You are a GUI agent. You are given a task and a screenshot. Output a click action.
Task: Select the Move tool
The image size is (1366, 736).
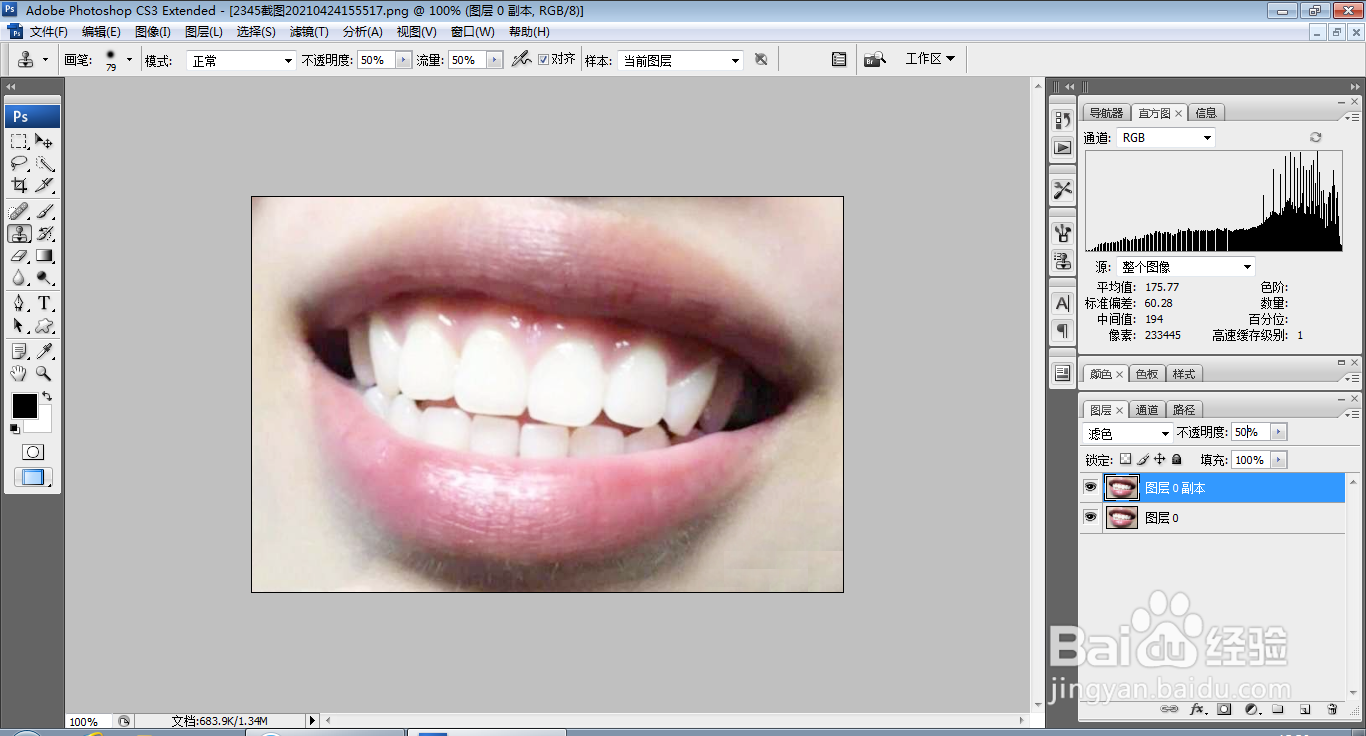44,141
